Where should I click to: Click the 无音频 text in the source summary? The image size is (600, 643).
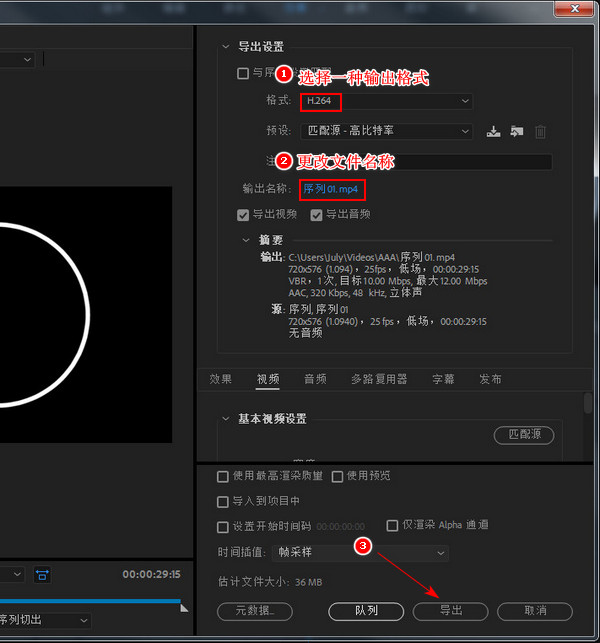[306, 333]
